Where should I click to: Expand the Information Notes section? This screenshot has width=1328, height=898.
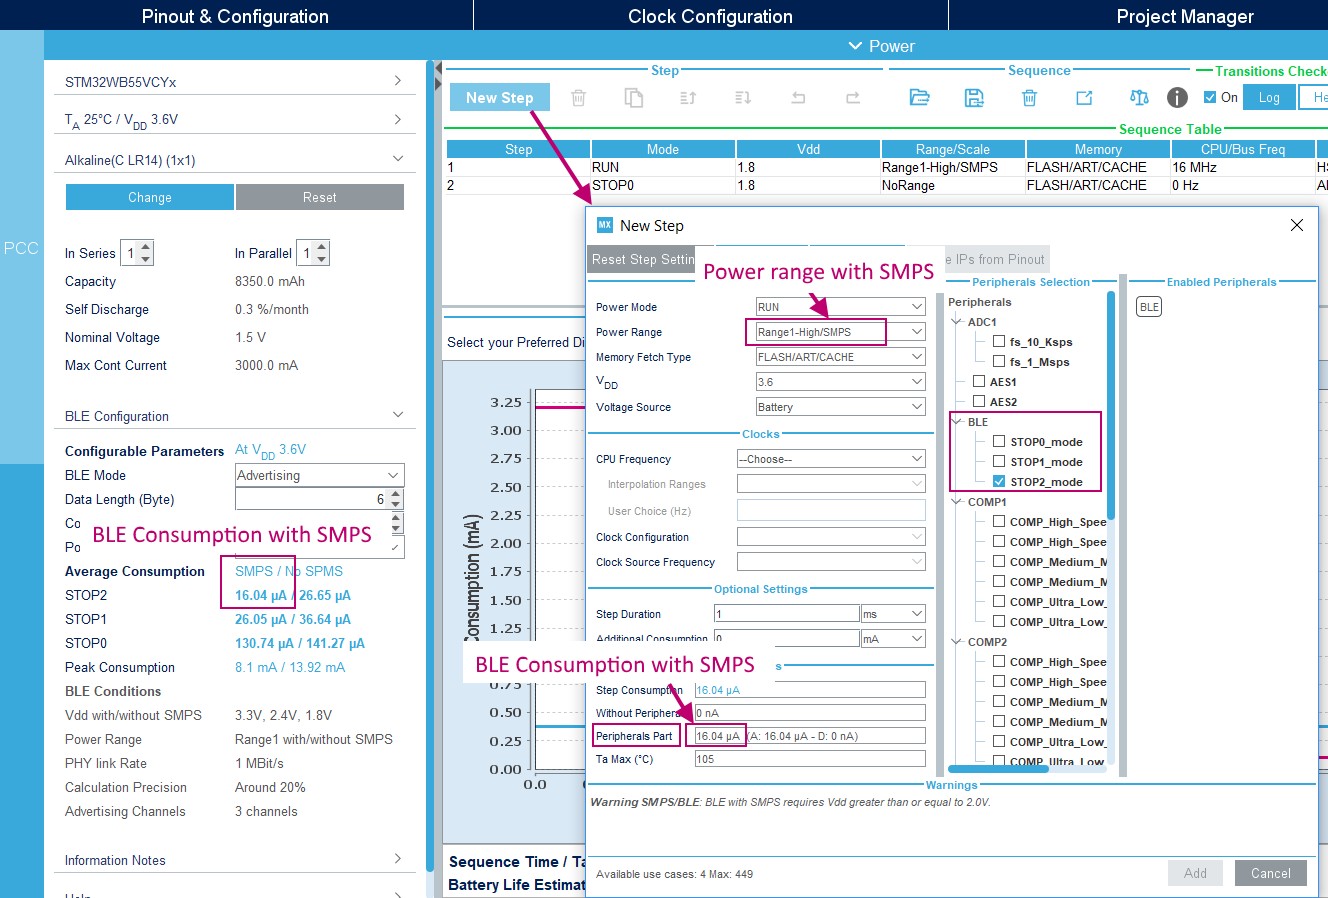398,859
